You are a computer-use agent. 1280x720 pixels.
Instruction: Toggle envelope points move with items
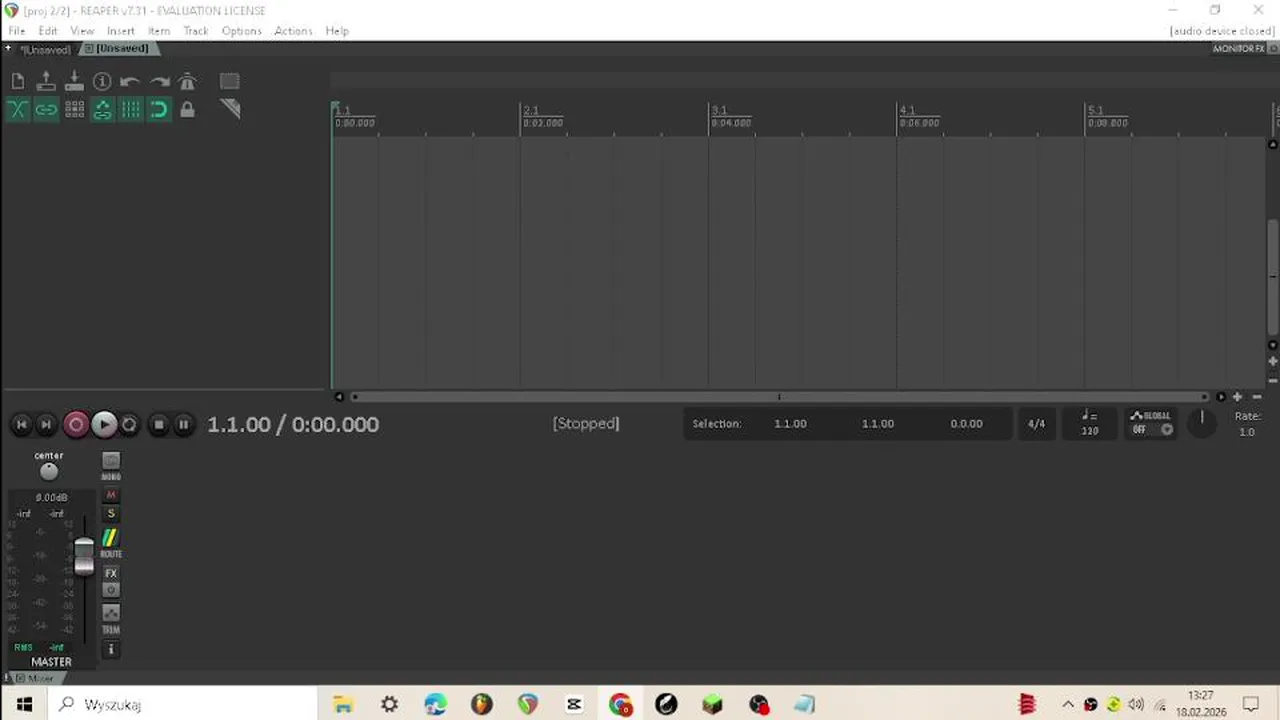[102, 110]
